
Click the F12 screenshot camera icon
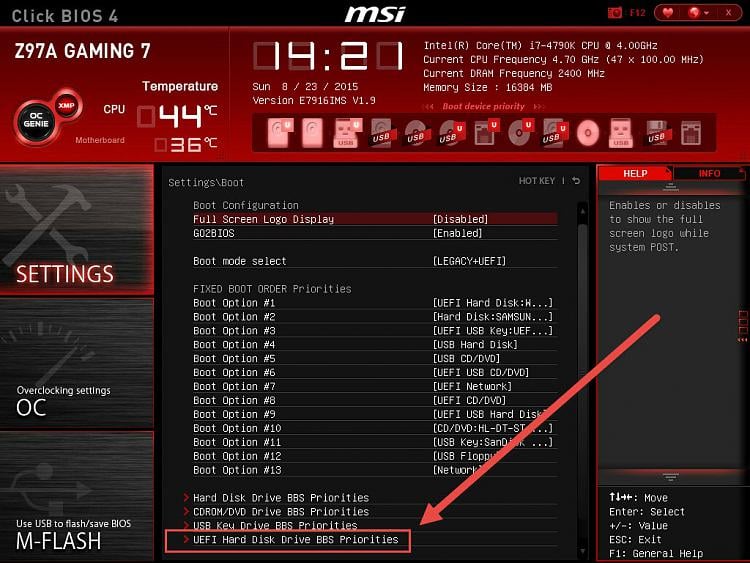tap(615, 13)
